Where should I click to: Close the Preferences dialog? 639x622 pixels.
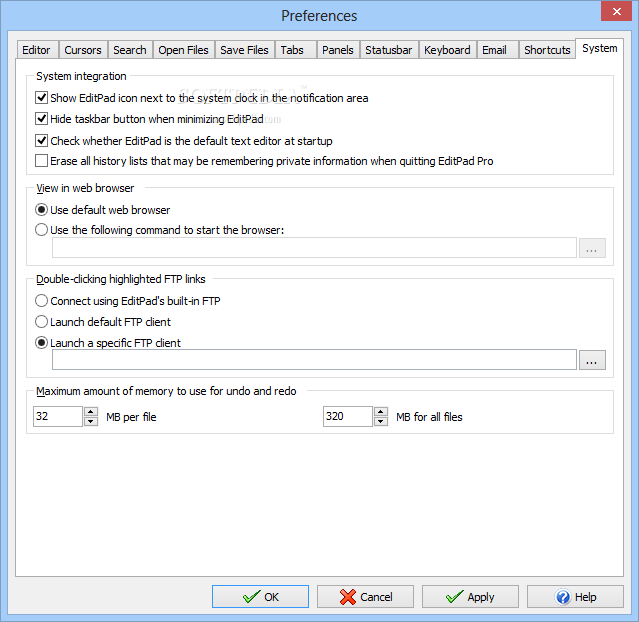coord(617,11)
